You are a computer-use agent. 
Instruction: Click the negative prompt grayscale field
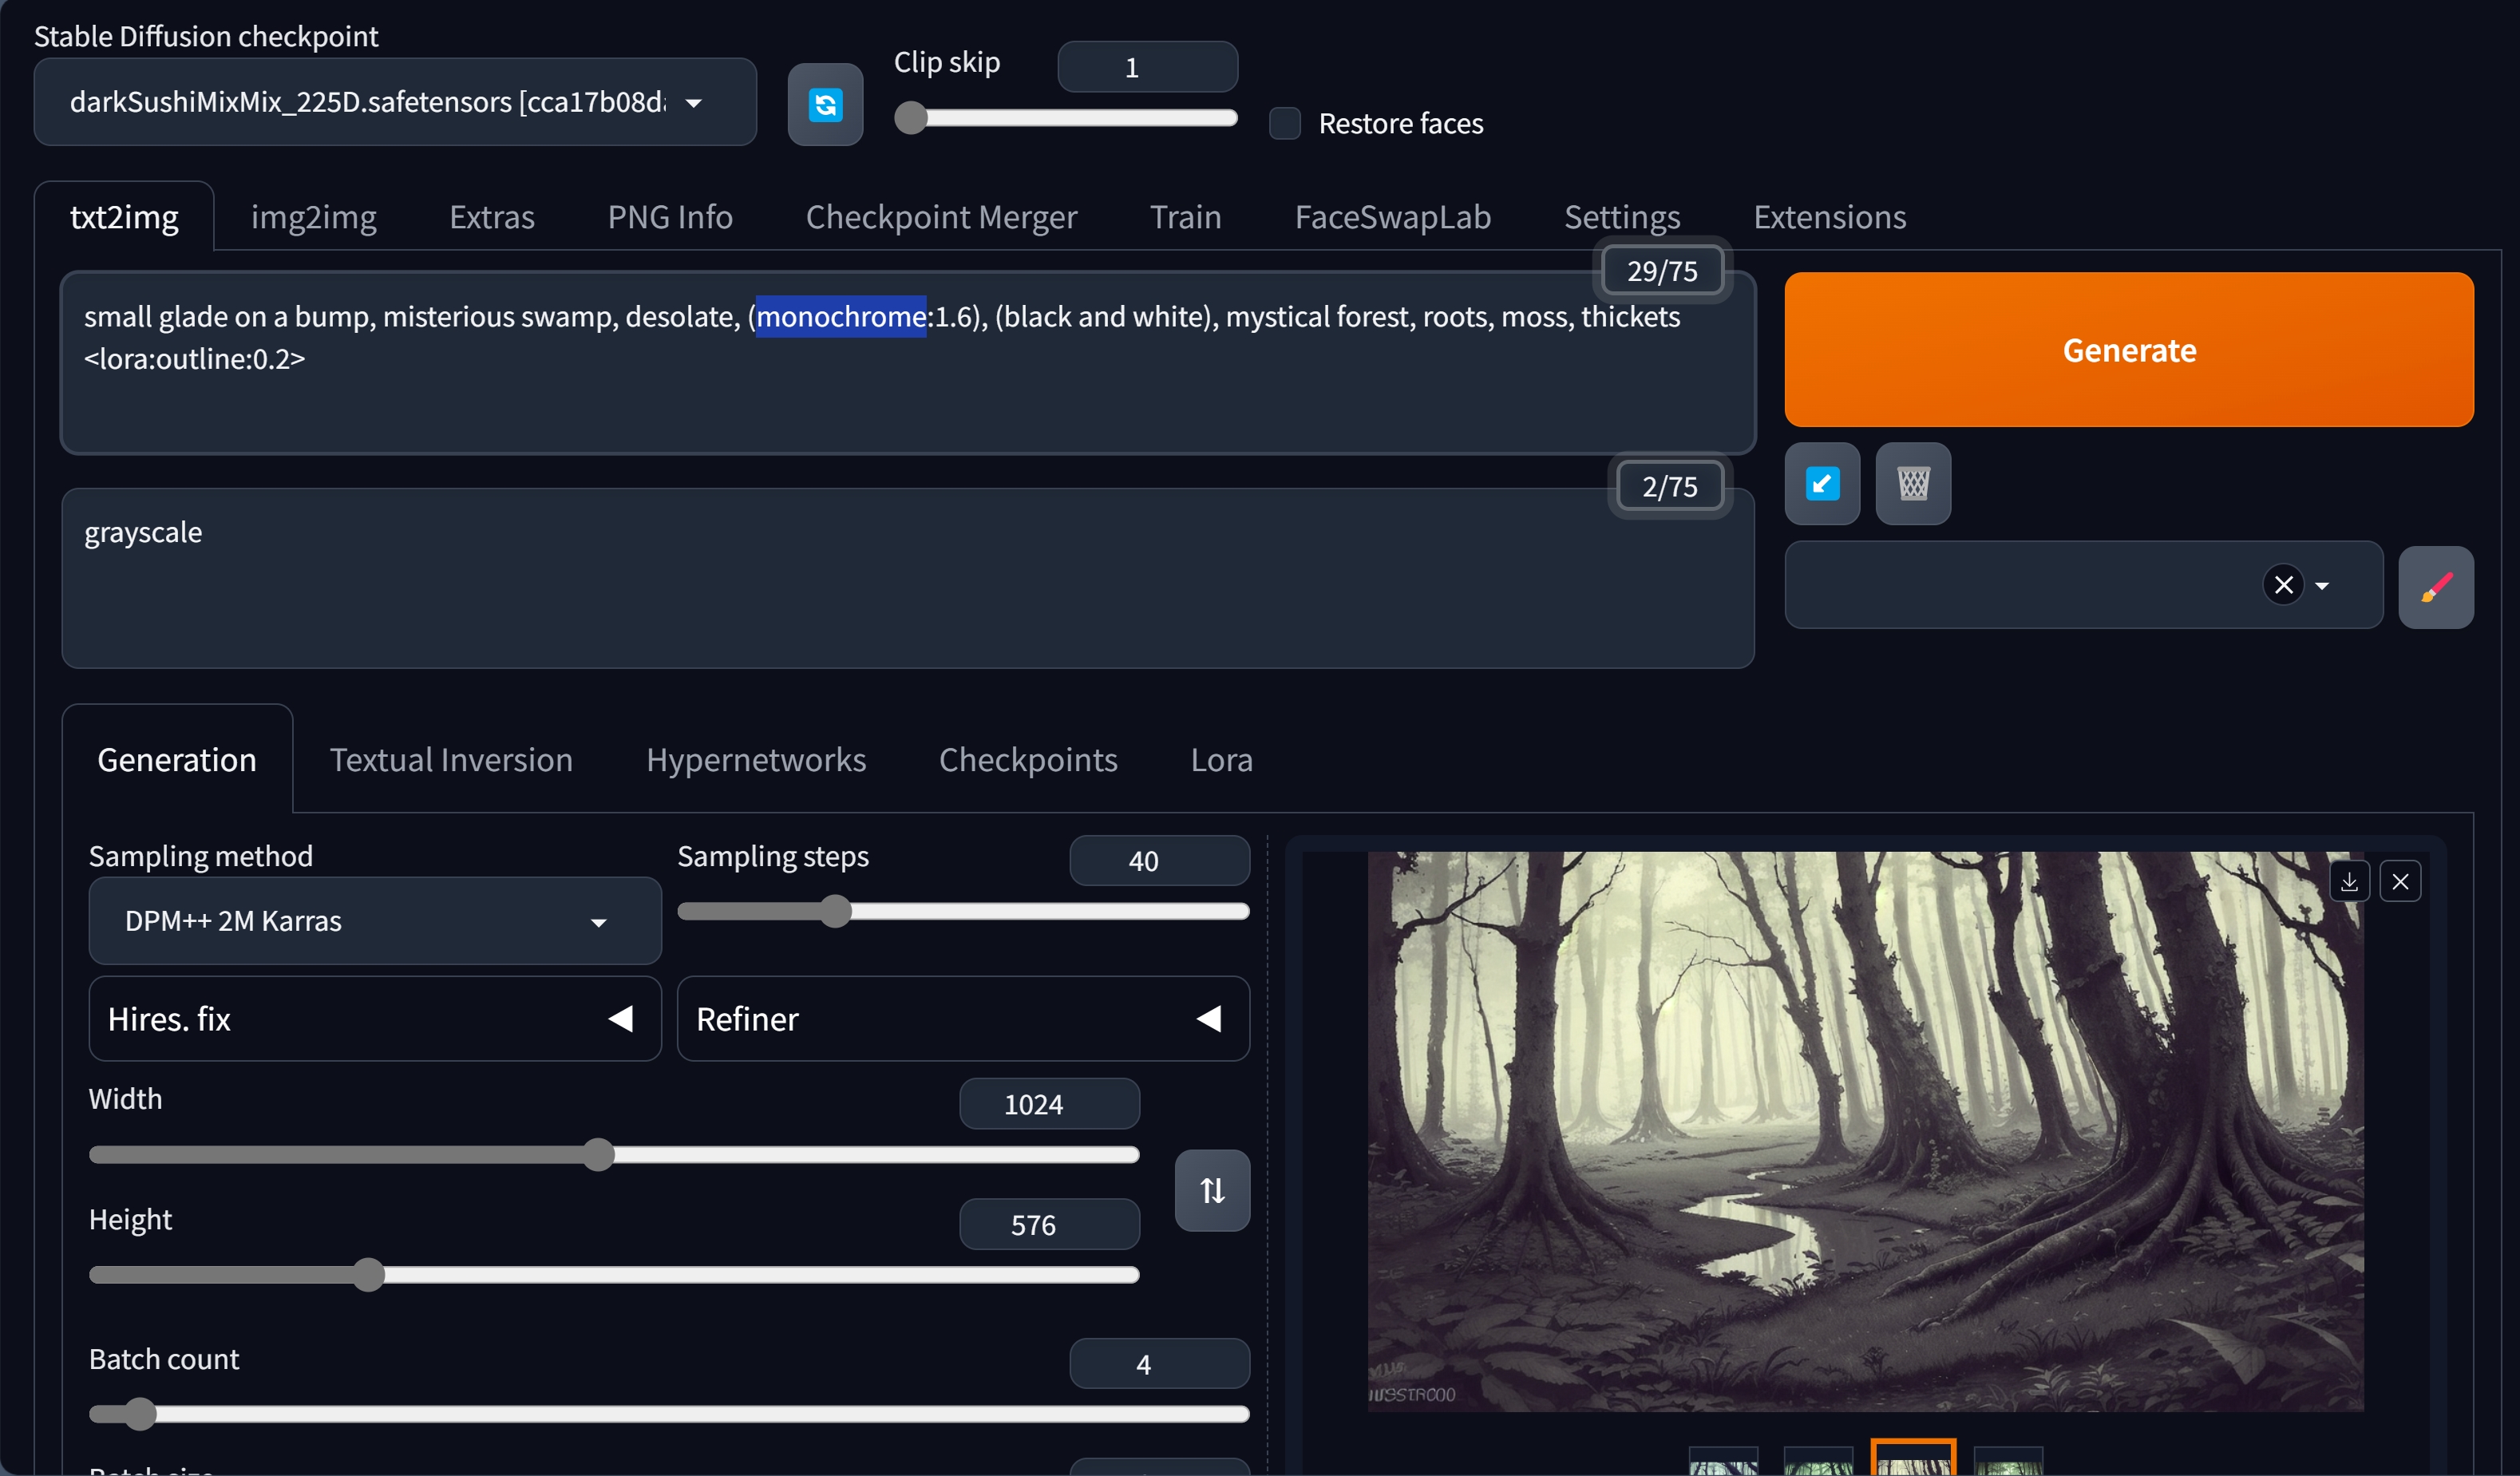tap(907, 579)
